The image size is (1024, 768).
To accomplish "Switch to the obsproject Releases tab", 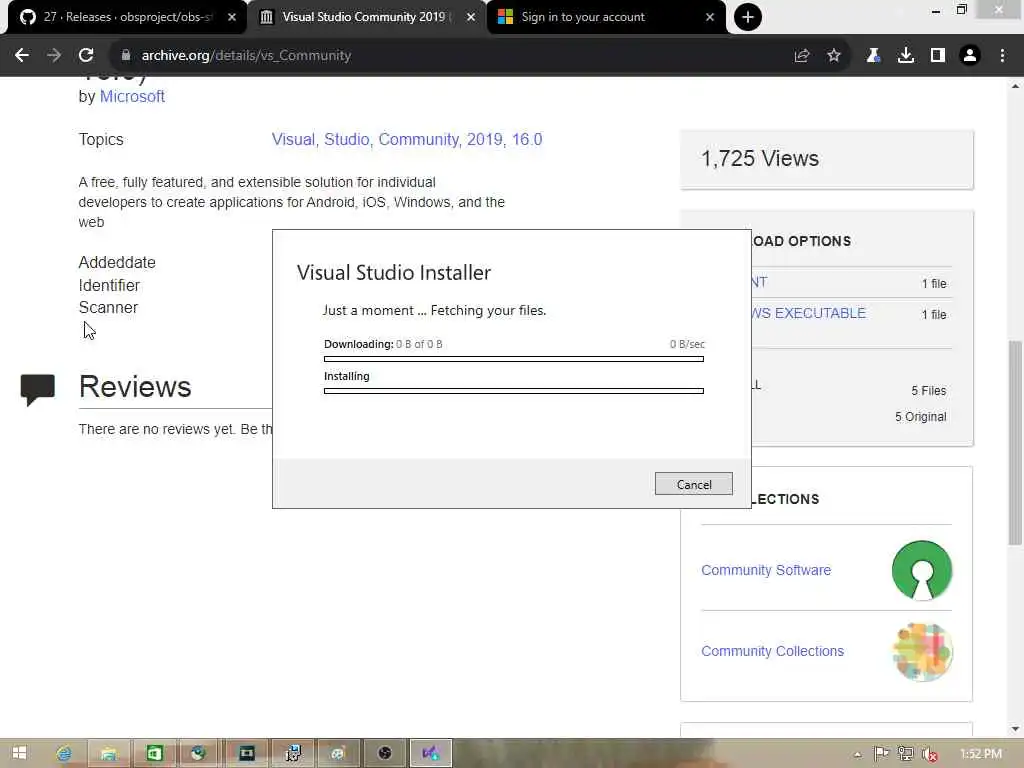I will coord(127,17).
